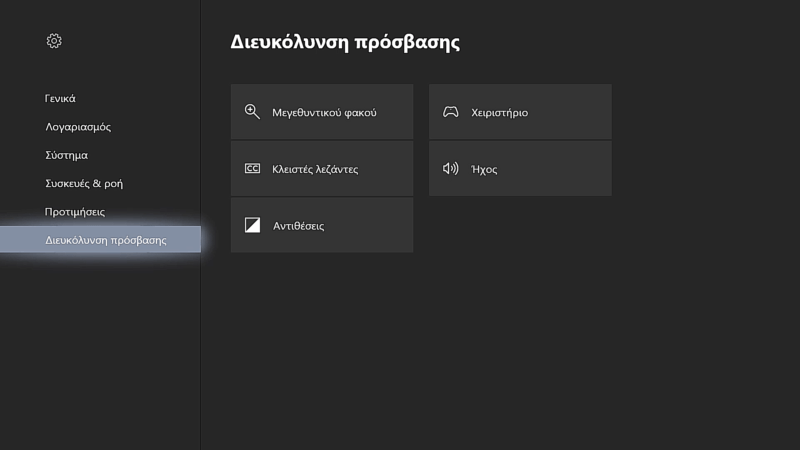Open the Γενικά settings category
Image resolution: width=800 pixels, height=450 pixels.
point(60,99)
